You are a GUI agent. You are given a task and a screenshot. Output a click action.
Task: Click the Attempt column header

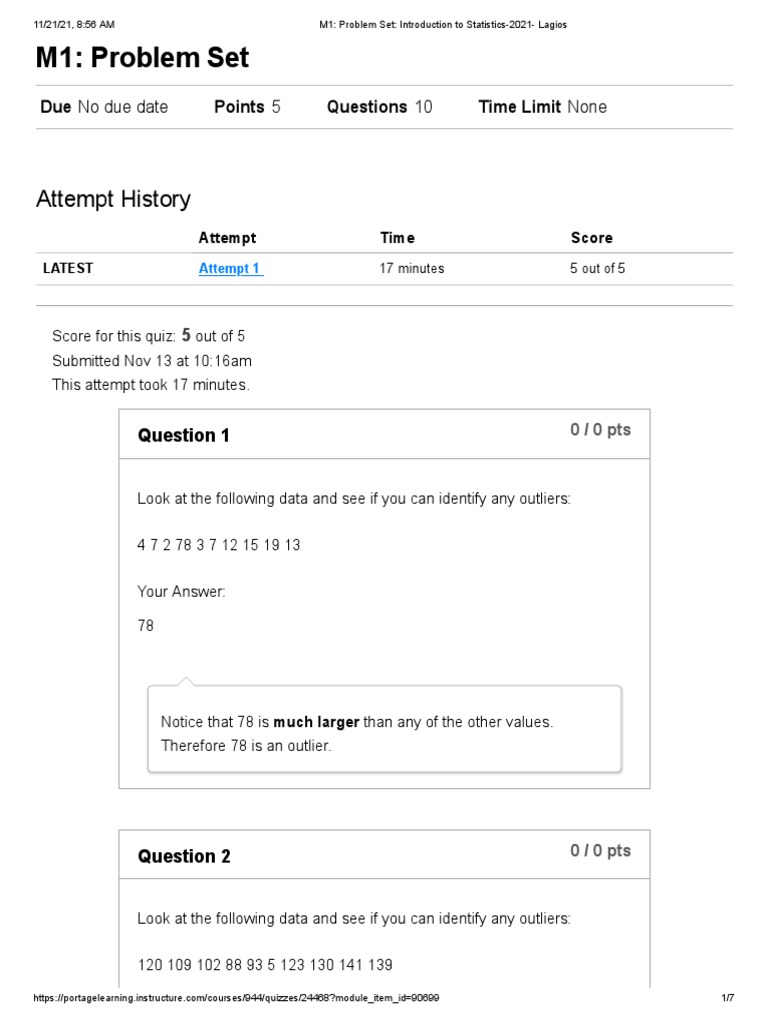pyautogui.click(x=227, y=238)
